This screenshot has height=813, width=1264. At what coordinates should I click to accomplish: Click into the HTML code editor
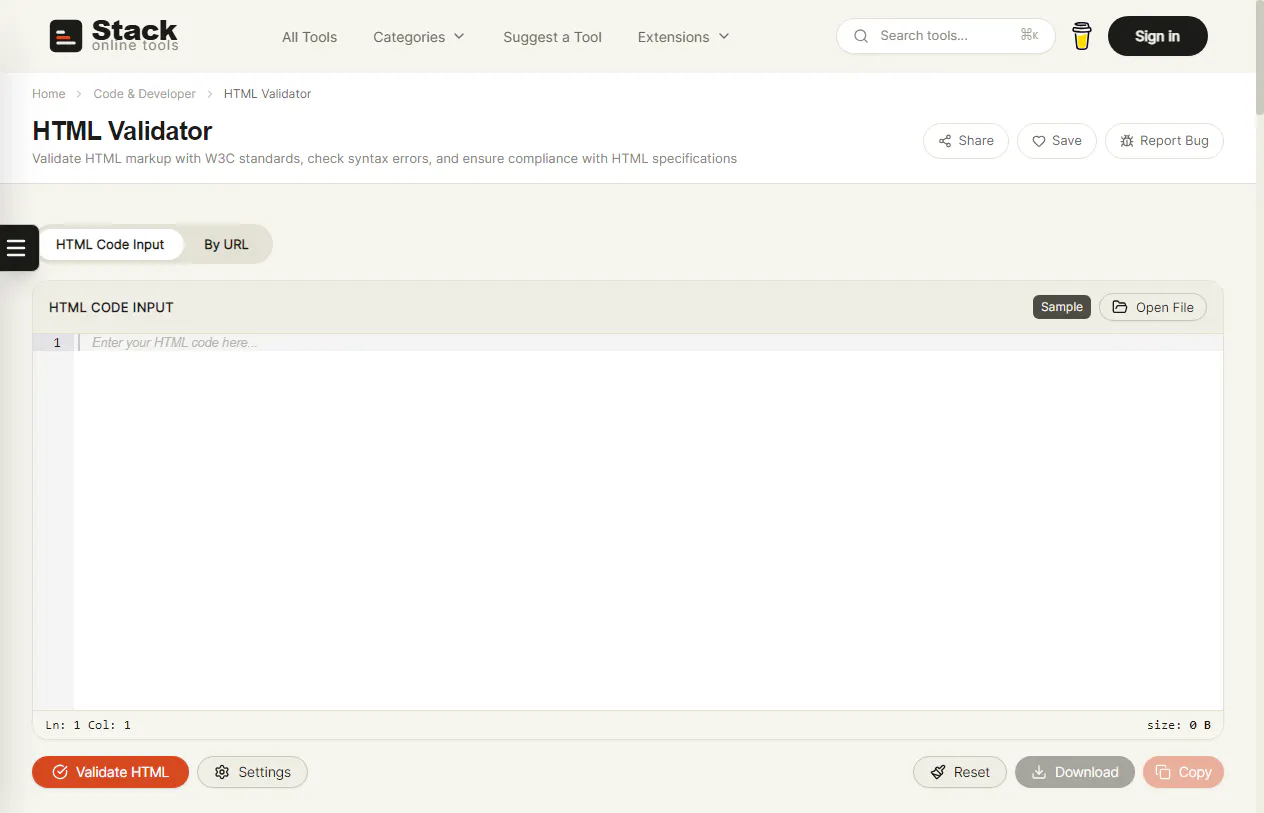tap(648, 520)
